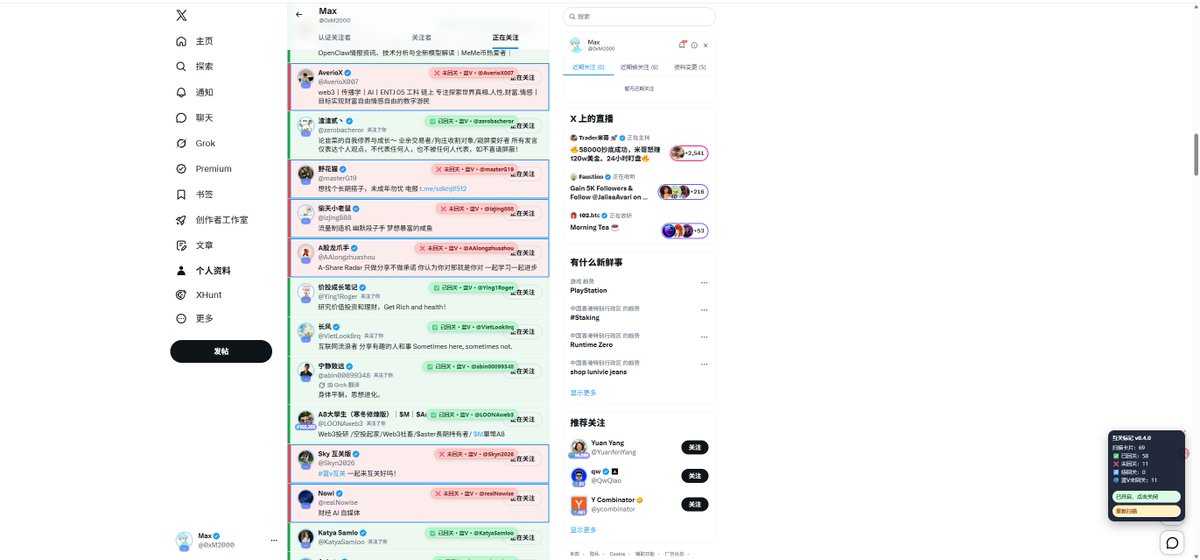
Task: Open 个人资料 profile page
Action: pos(203,270)
